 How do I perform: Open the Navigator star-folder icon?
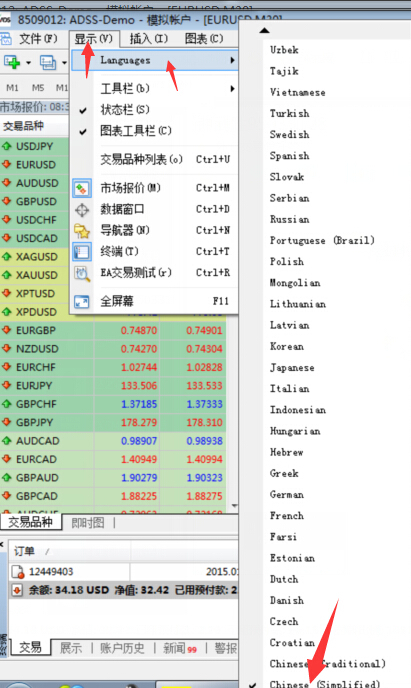point(82,231)
